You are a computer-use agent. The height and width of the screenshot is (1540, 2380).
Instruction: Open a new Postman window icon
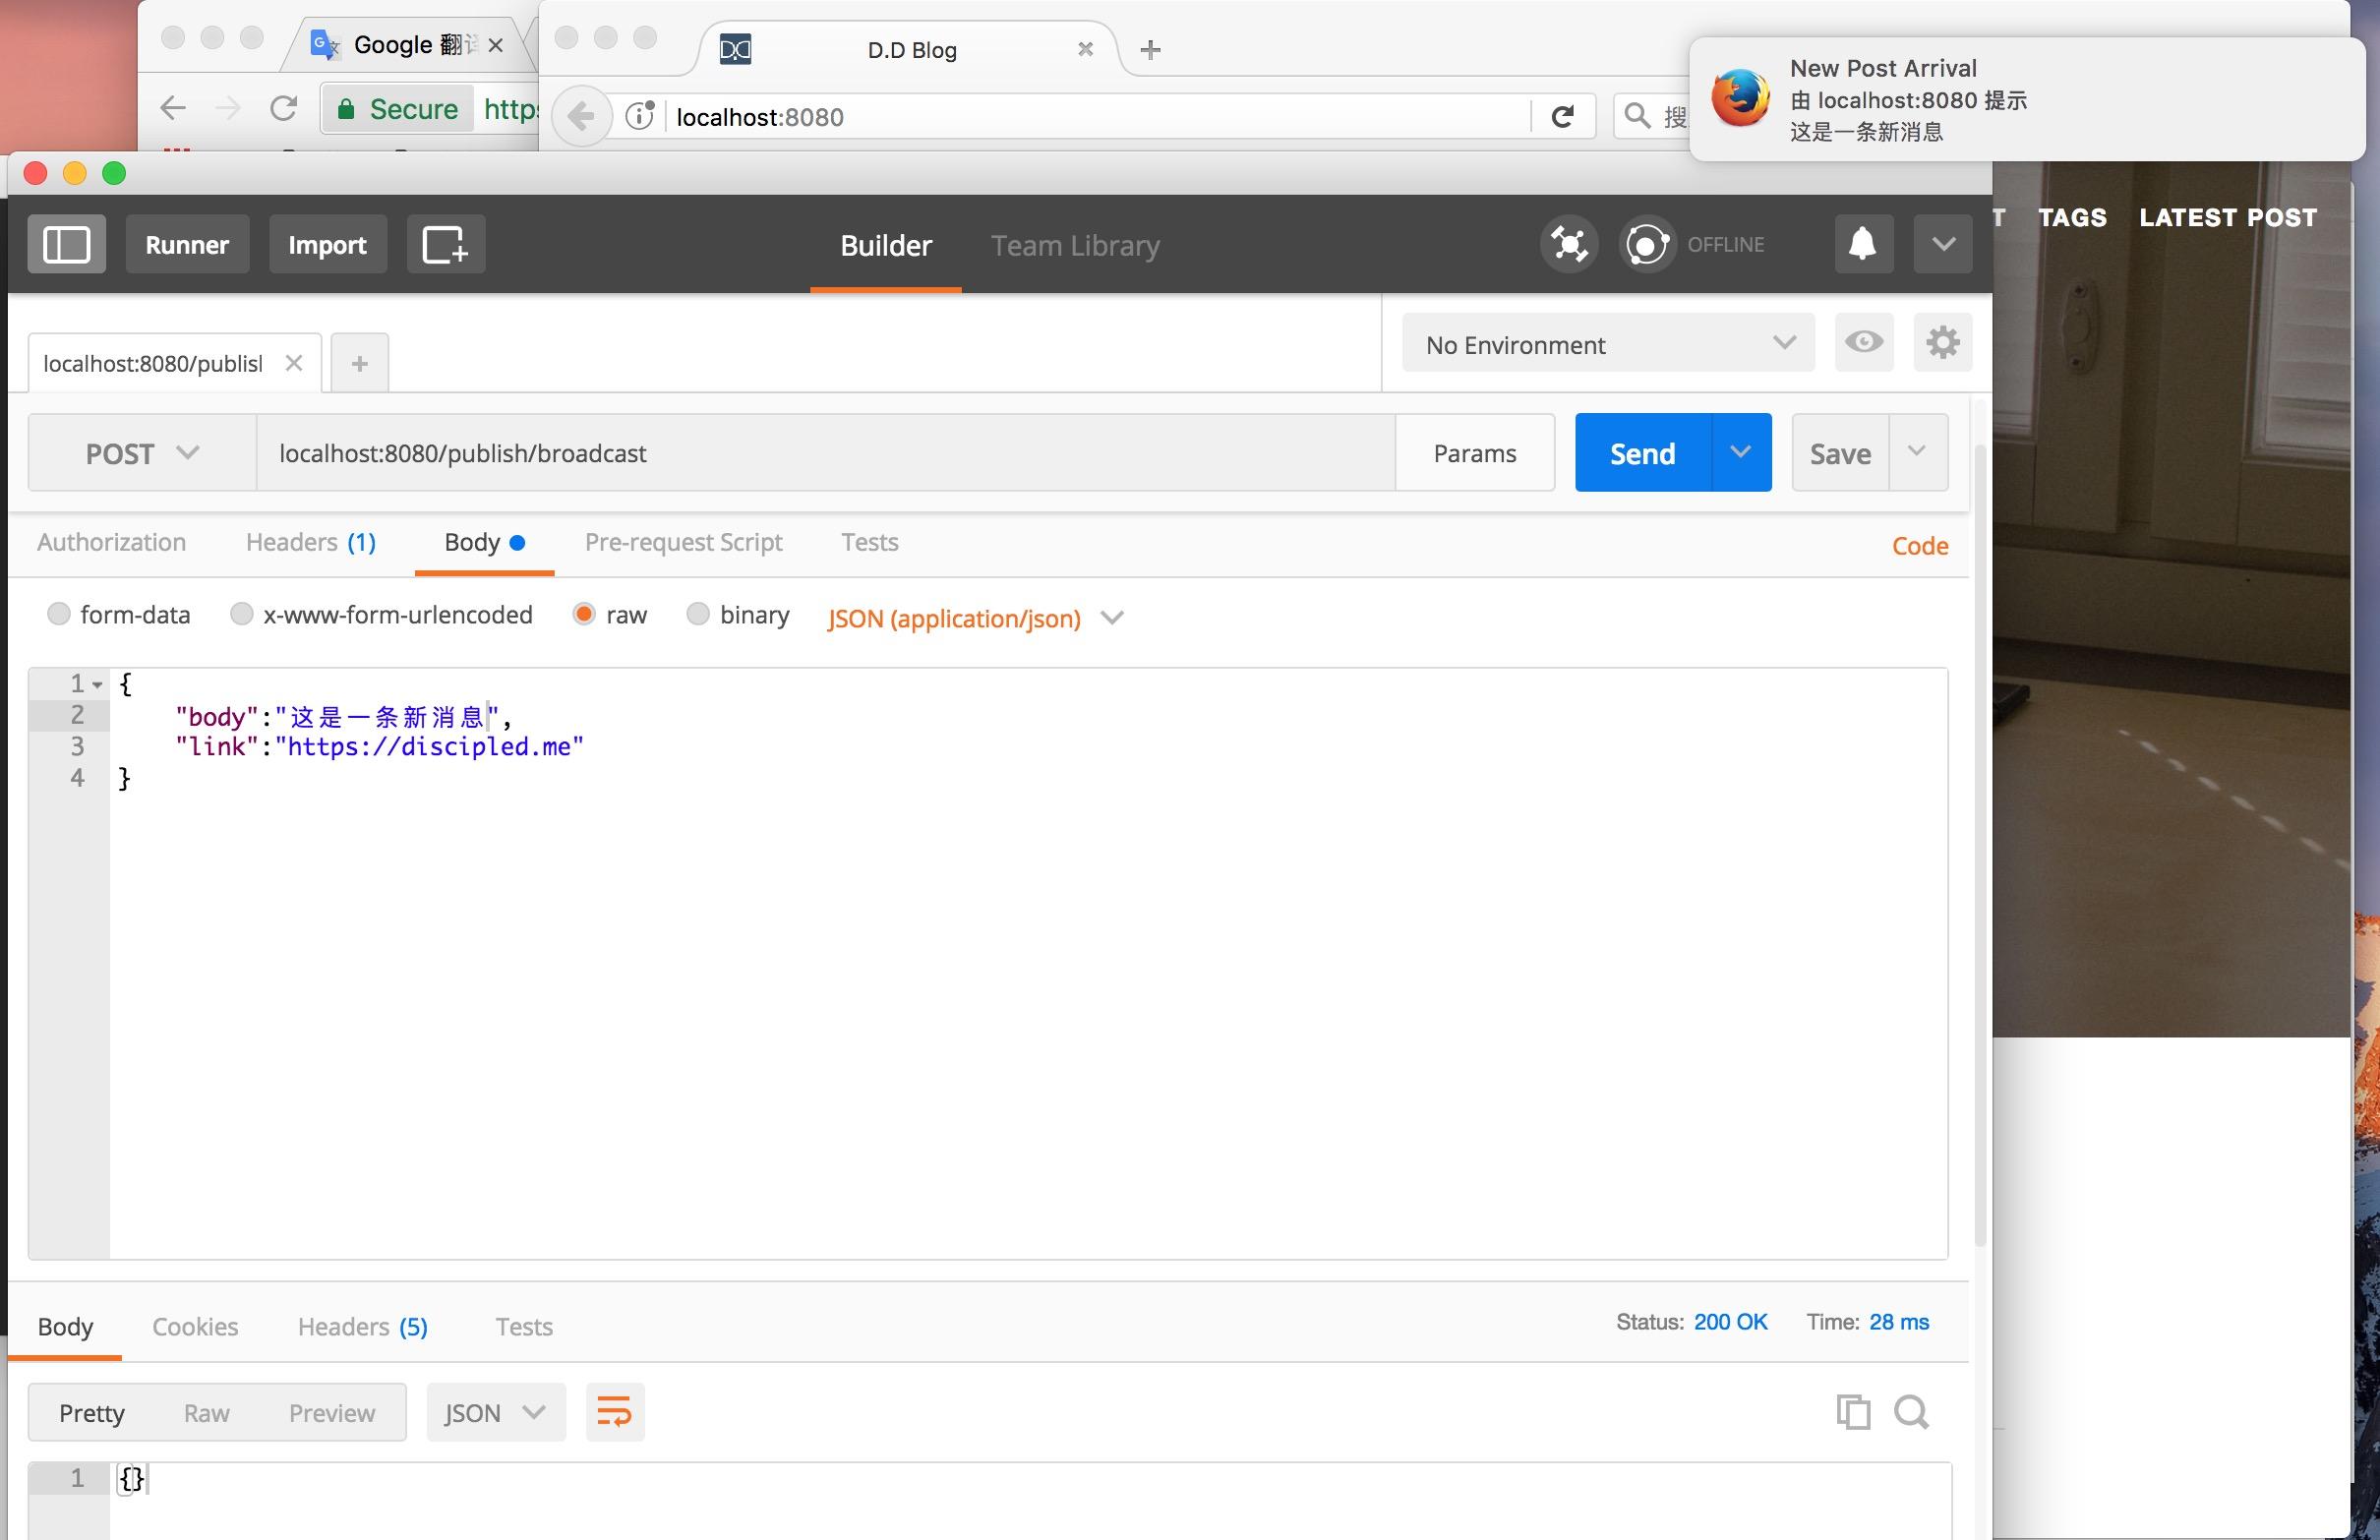tap(445, 243)
